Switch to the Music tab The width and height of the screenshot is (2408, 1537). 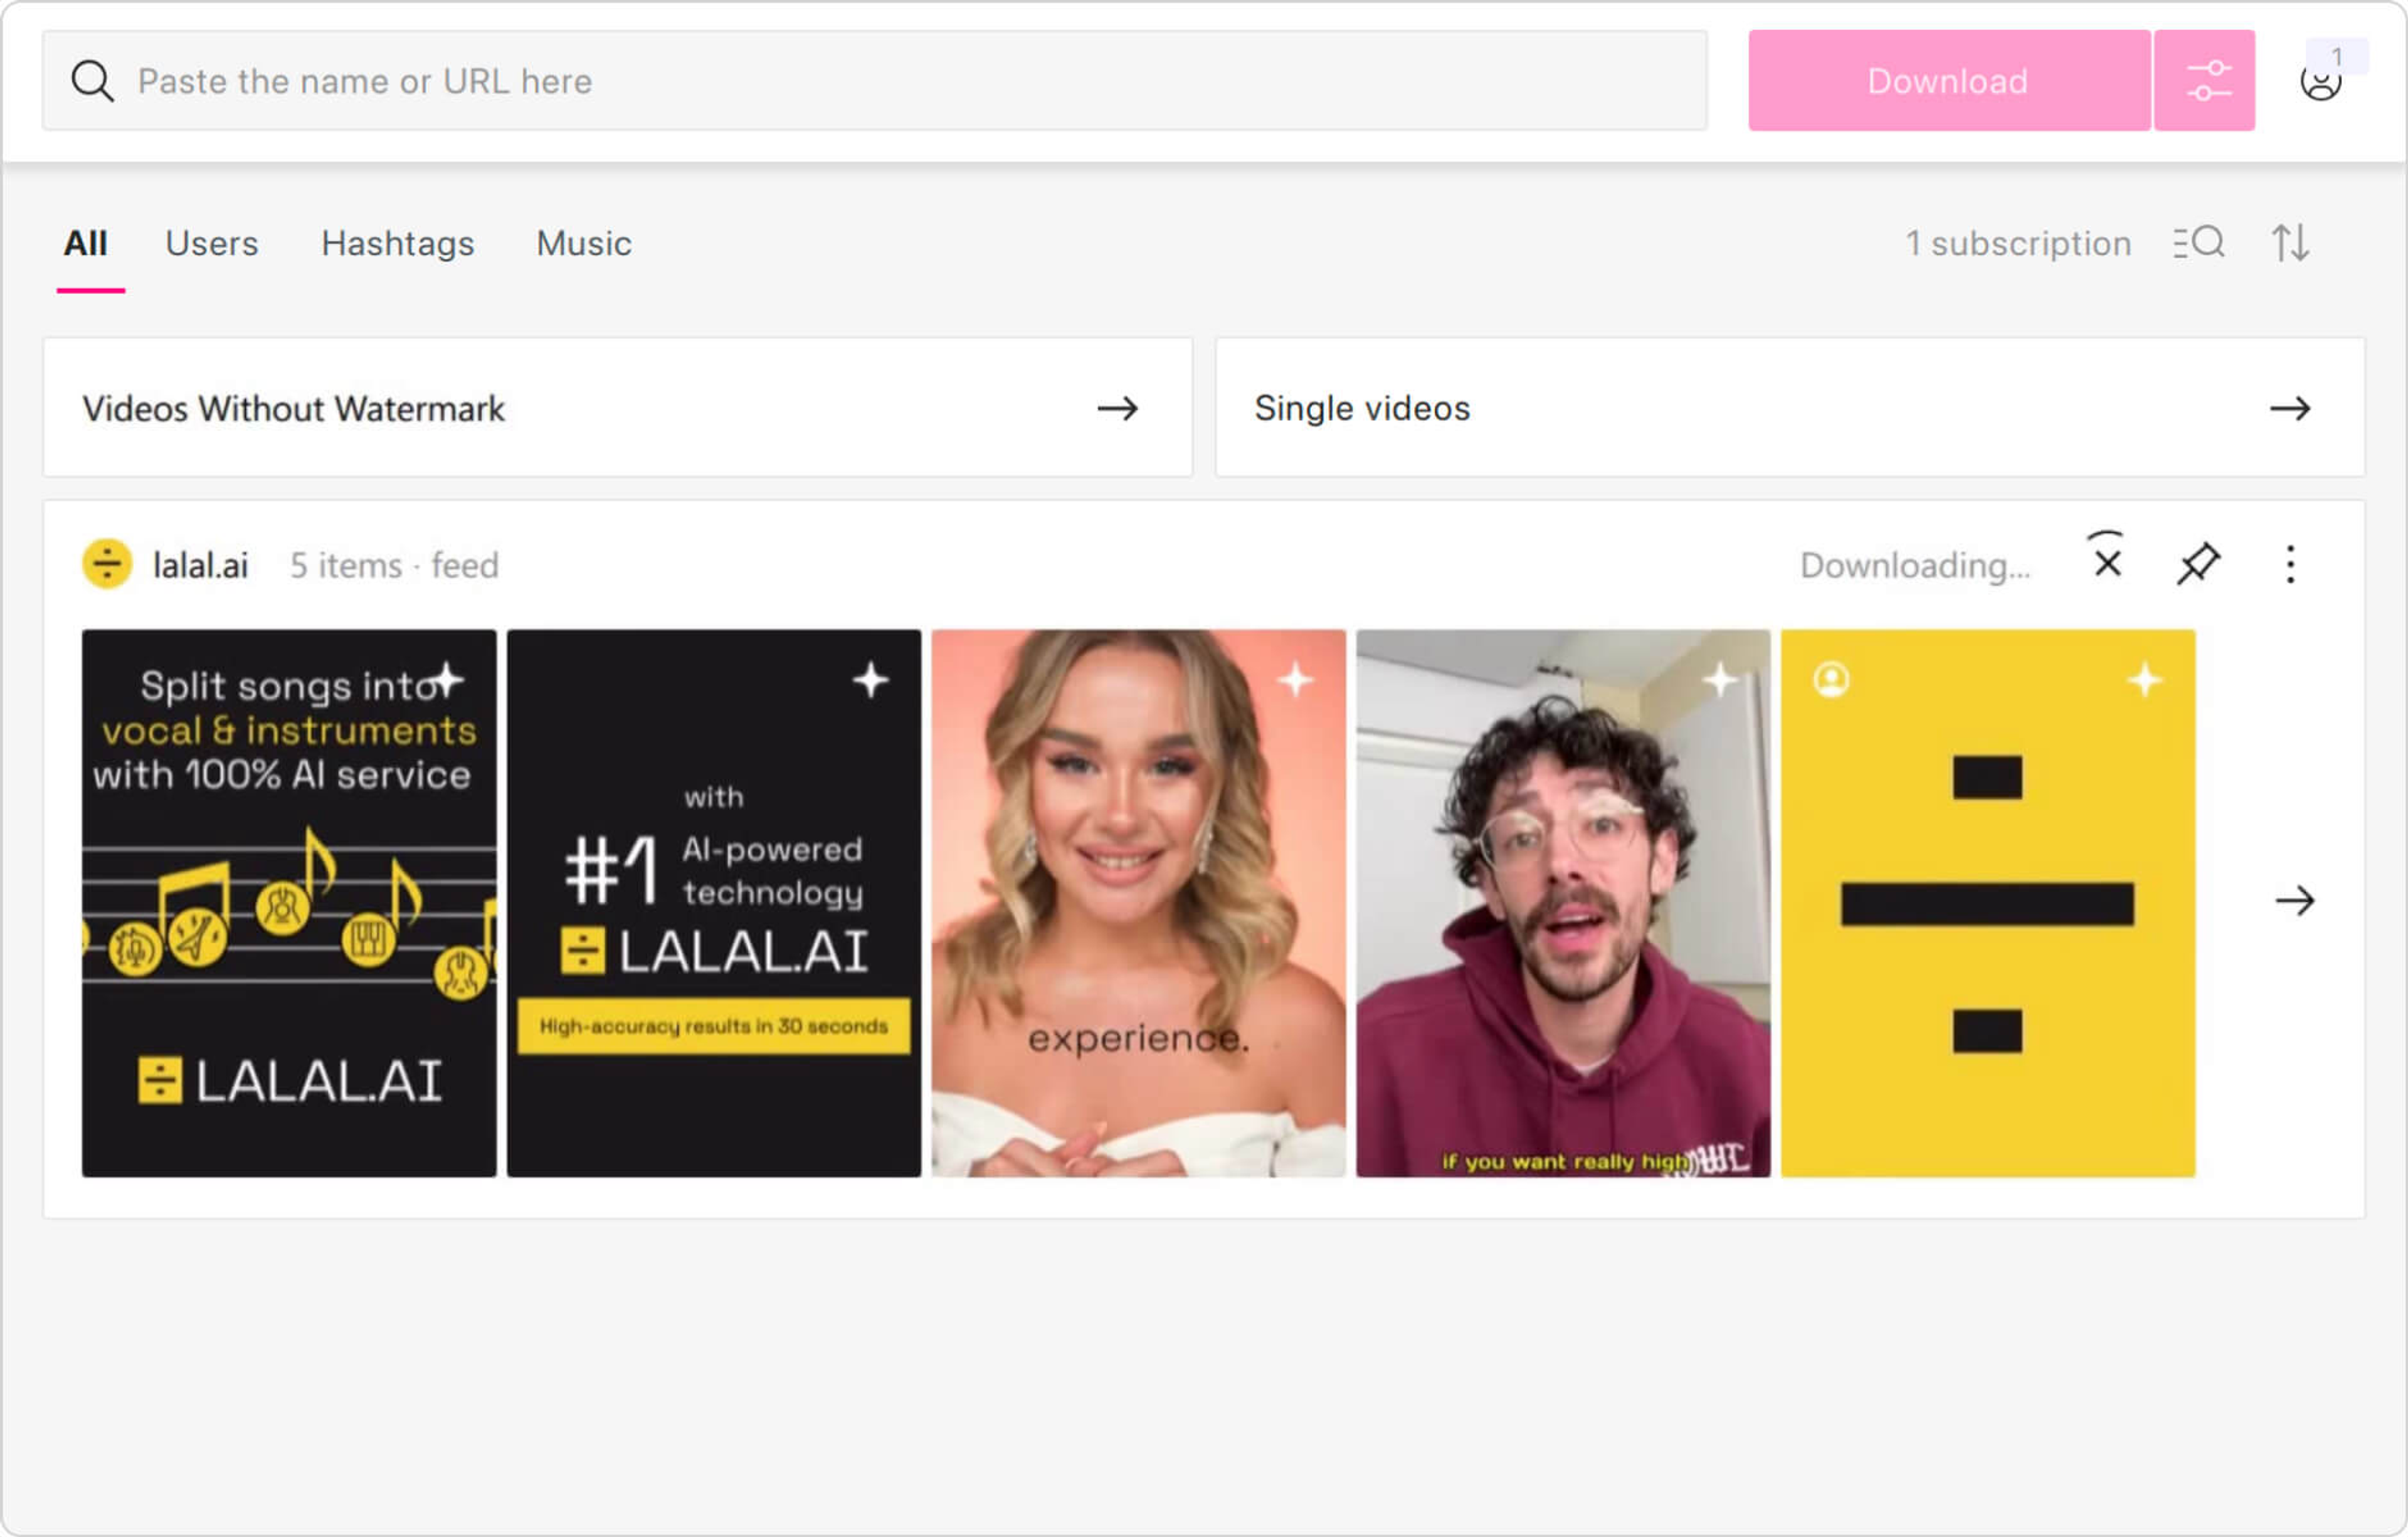(584, 244)
